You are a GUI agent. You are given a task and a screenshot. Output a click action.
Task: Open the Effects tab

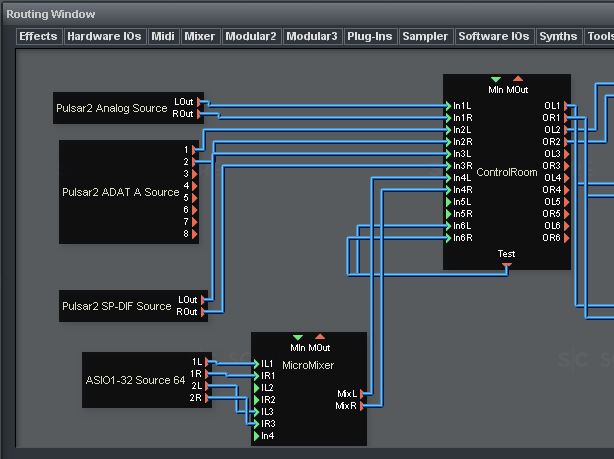tap(38, 36)
